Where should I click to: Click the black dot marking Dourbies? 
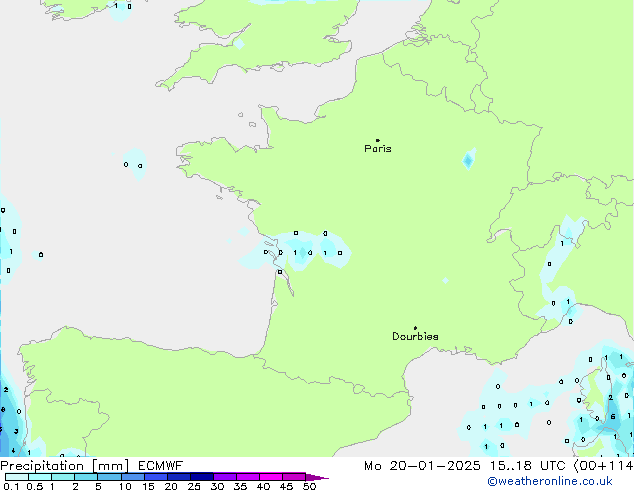(x=415, y=328)
